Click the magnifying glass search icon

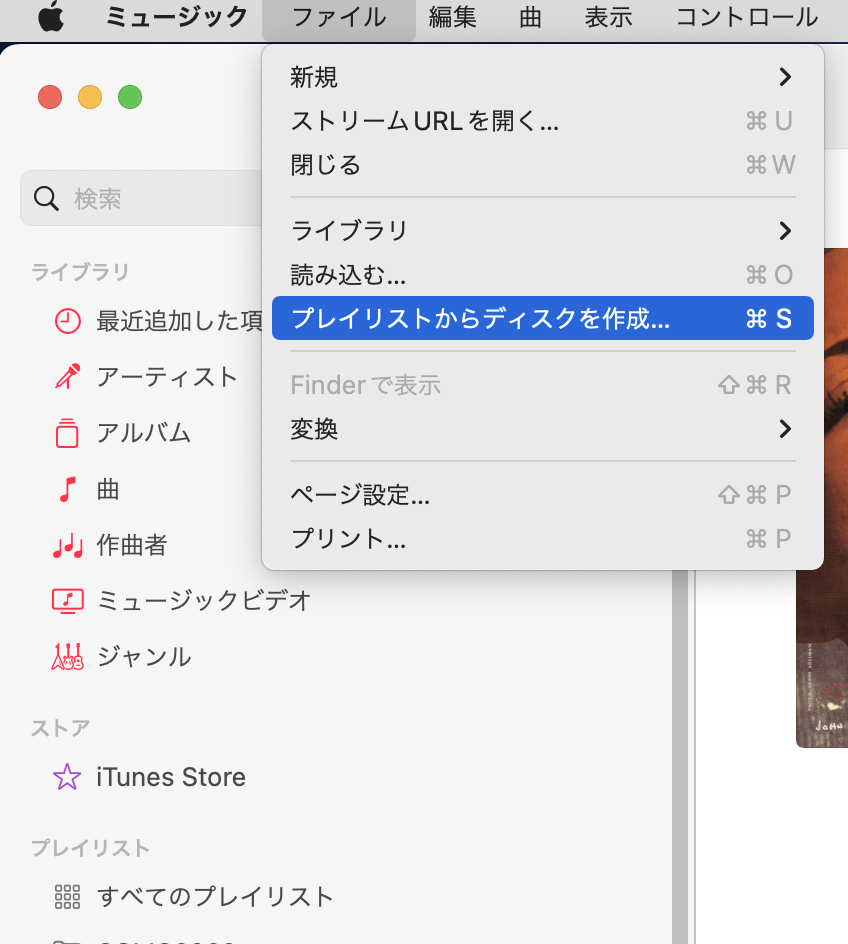[46, 198]
